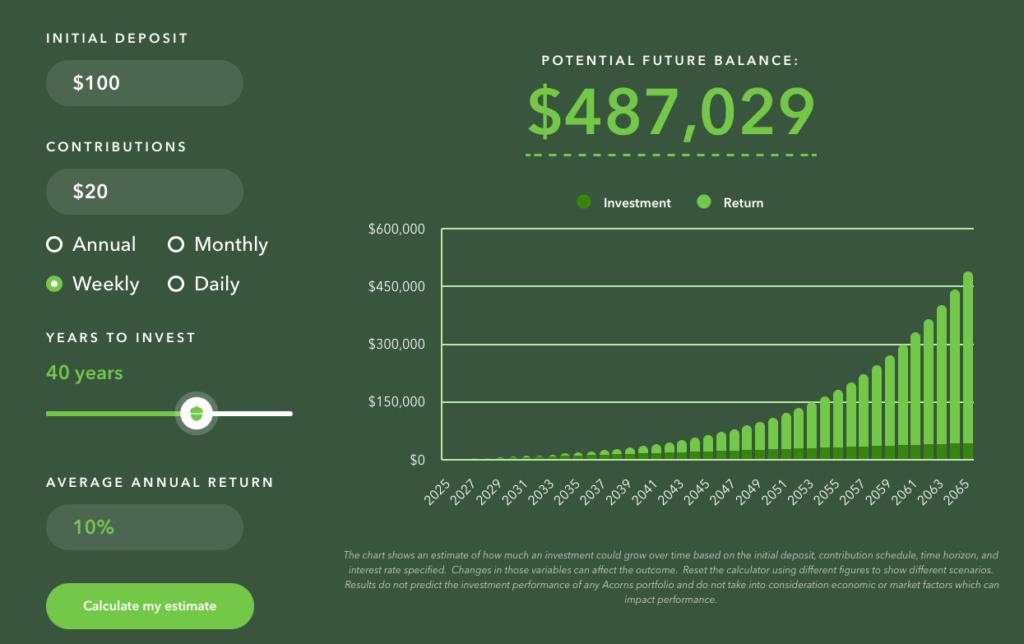The image size is (1024, 644).
Task: Click the acorn slider handle
Action: pos(196,412)
